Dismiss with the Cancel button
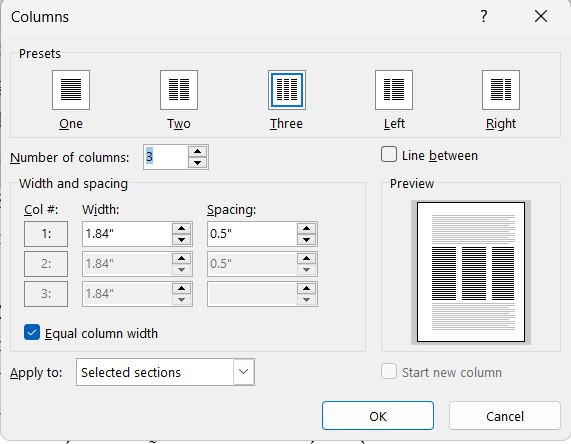 tap(505, 416)
